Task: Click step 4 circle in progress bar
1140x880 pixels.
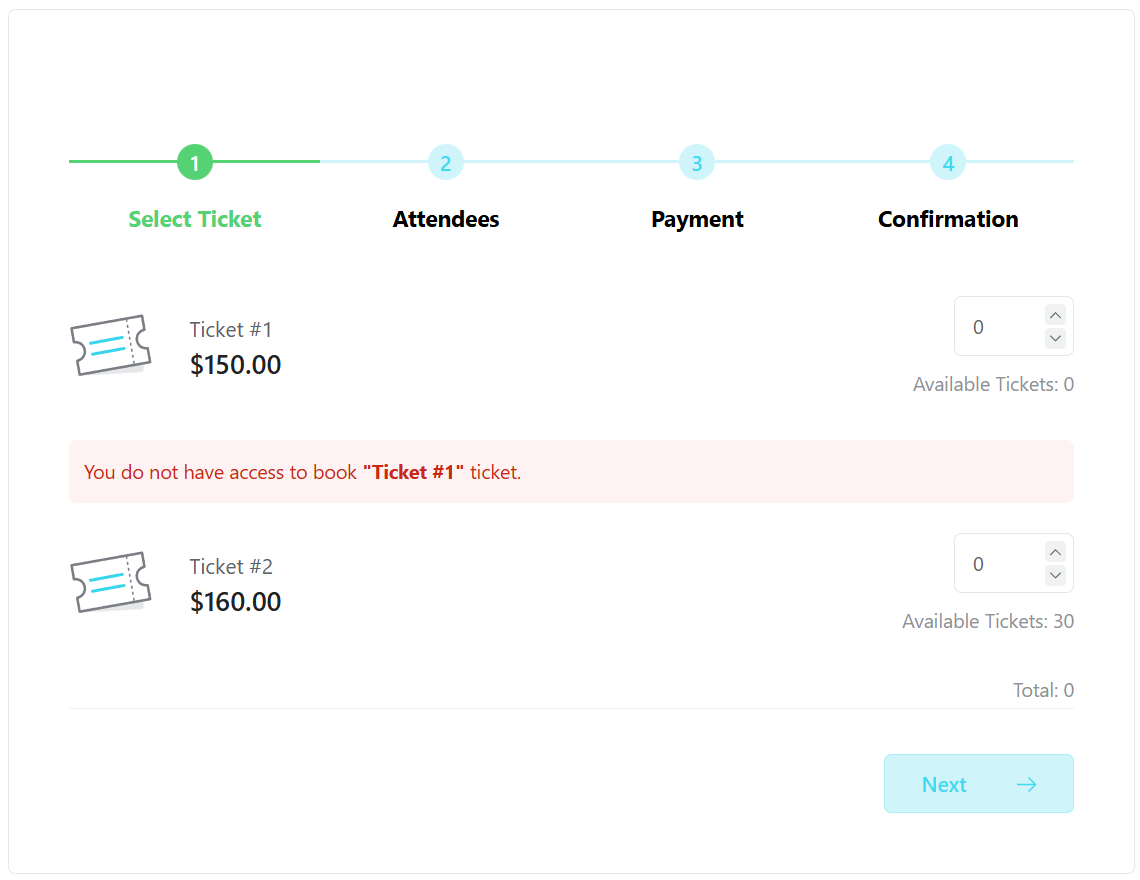Action: (x=948, y=162)
